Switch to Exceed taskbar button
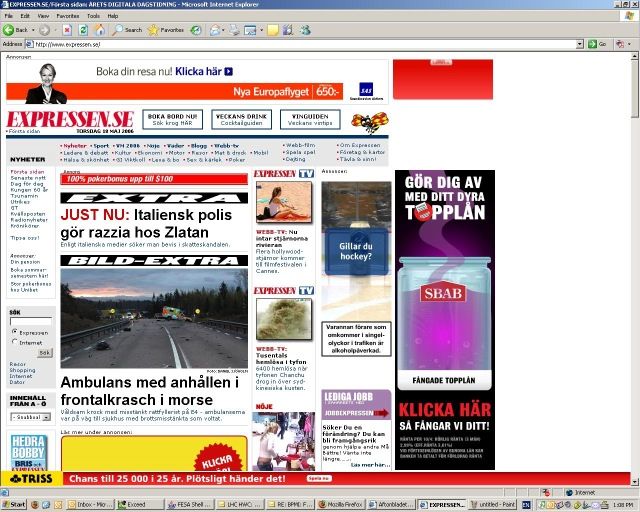This screenshot has width=640, height=512. pyautogui.click(x=140, y=505)
